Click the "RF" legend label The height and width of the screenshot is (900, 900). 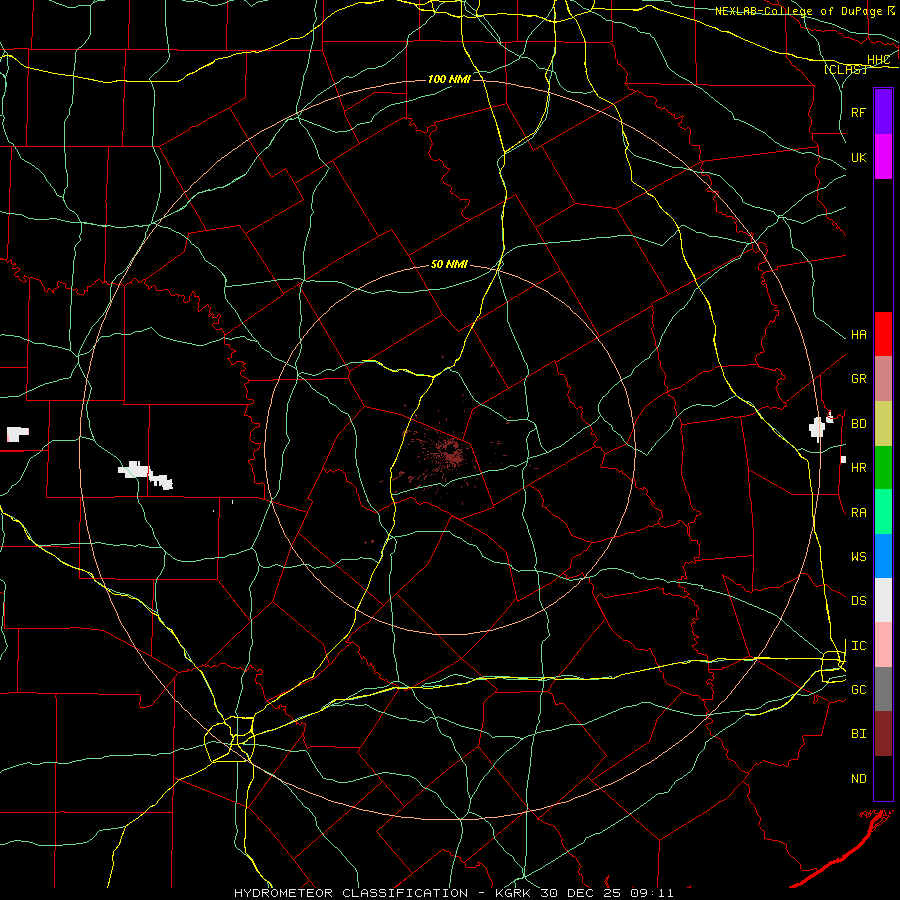858,112
